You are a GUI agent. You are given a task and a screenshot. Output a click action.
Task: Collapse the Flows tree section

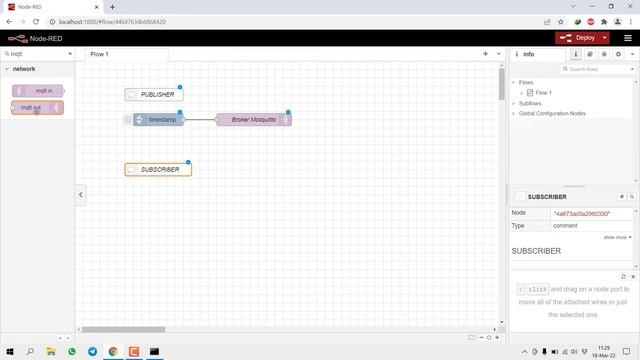(513, 82)
